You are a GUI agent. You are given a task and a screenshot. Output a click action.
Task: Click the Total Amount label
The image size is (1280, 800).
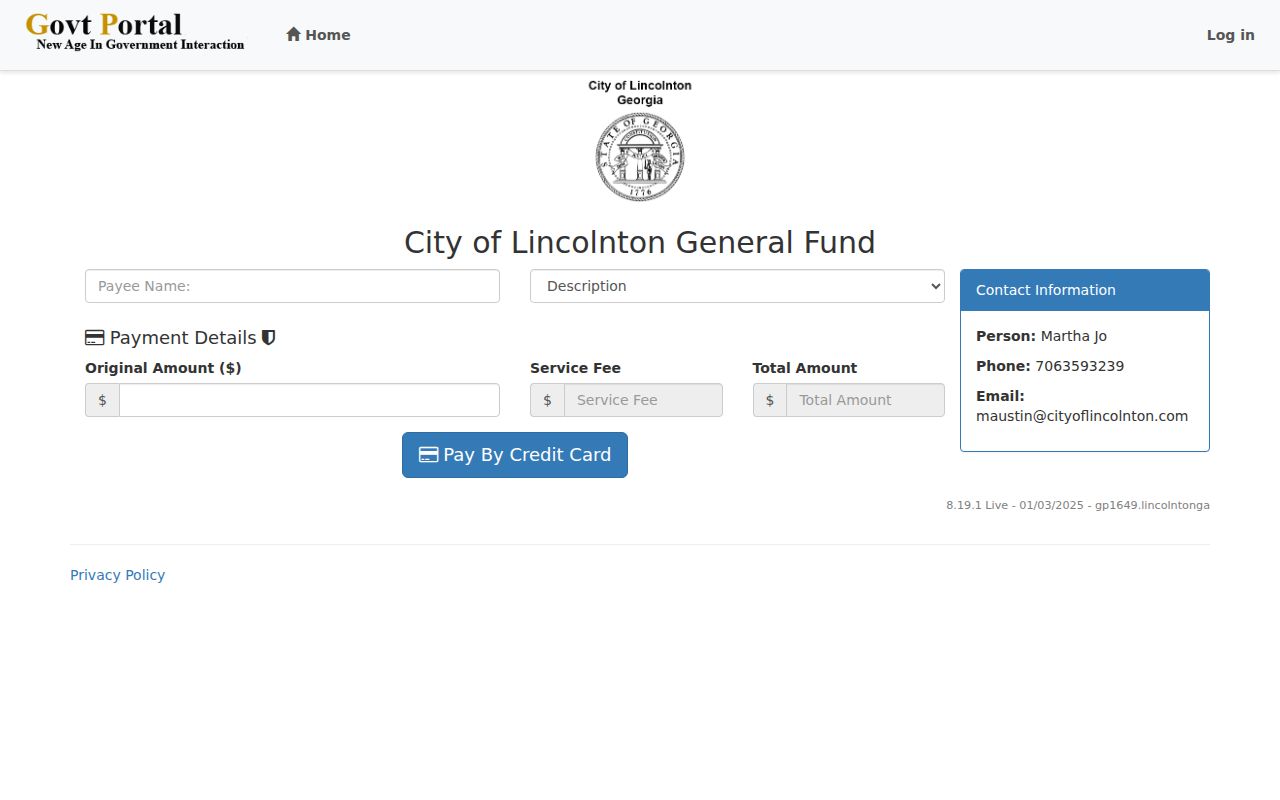(x=805, y=368)
